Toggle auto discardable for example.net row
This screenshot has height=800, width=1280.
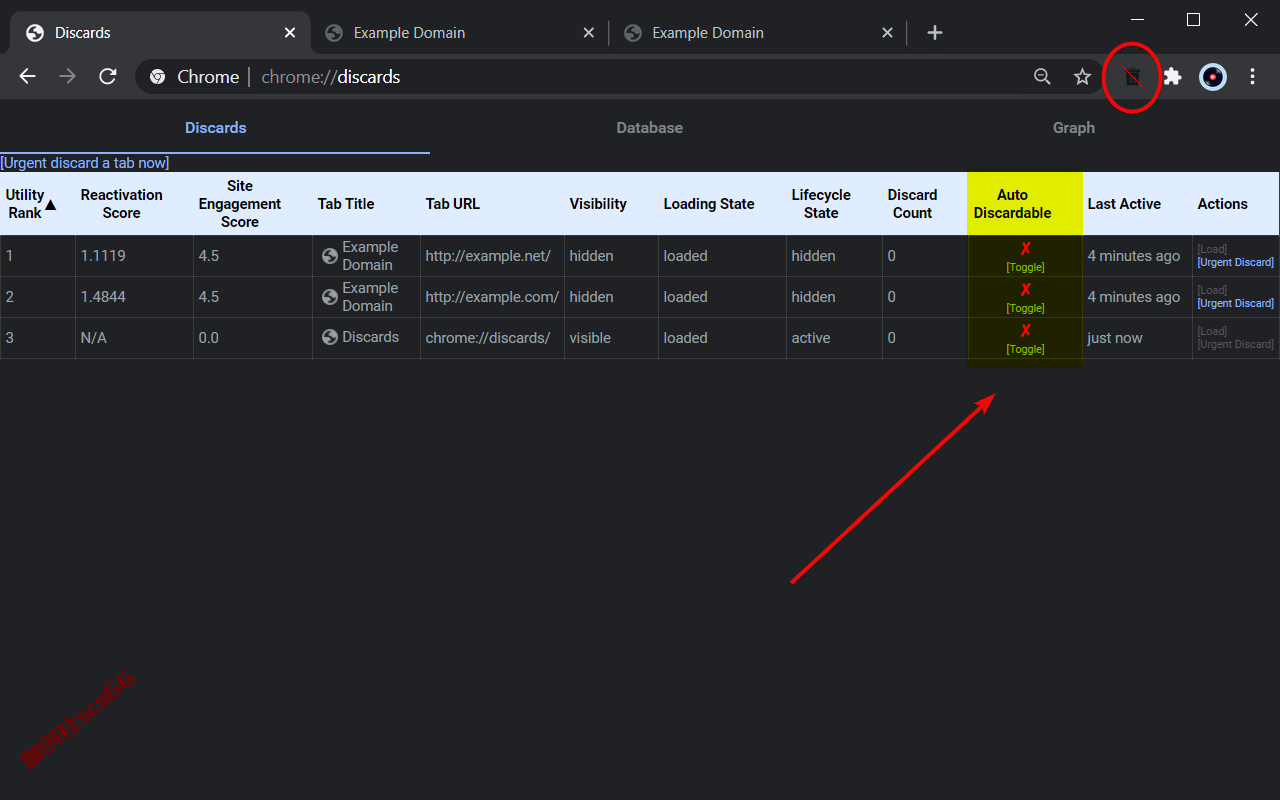pyautogui.click(x=1025, y=268)
